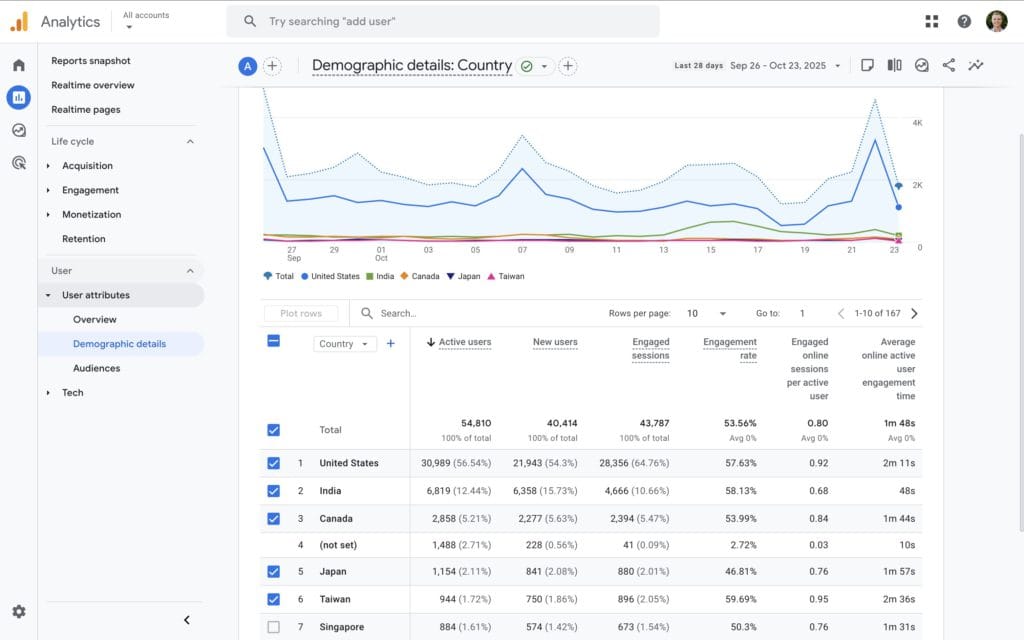The width and height of the screenshot is (1024, 640).
Task: Sort table by New users column
Action: pos(557,342)
